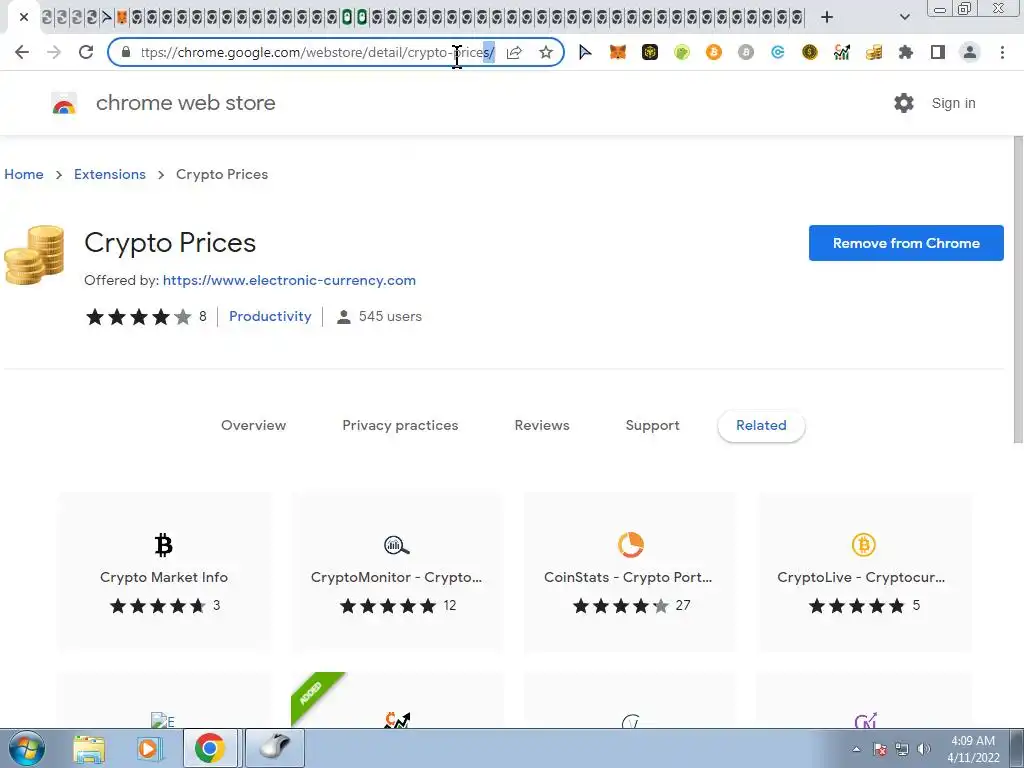Open Windows Explorer from the taskbar

pos(89,748)
